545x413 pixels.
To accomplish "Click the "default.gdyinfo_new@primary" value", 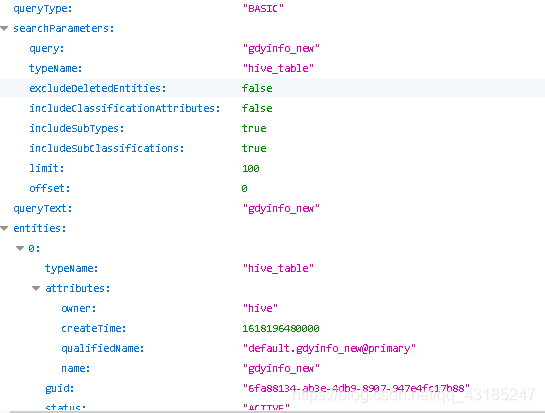I will (x=329, y=348).
